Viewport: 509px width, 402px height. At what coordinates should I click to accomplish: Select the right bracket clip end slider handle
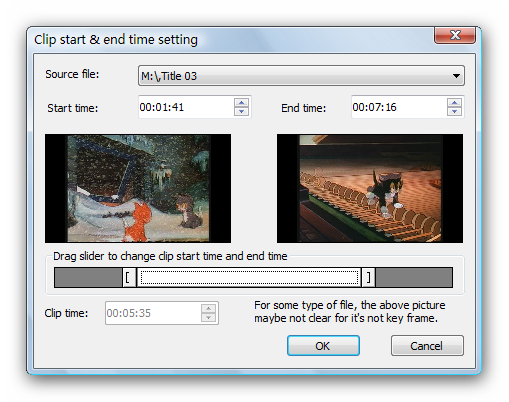(x=368, y=277)
